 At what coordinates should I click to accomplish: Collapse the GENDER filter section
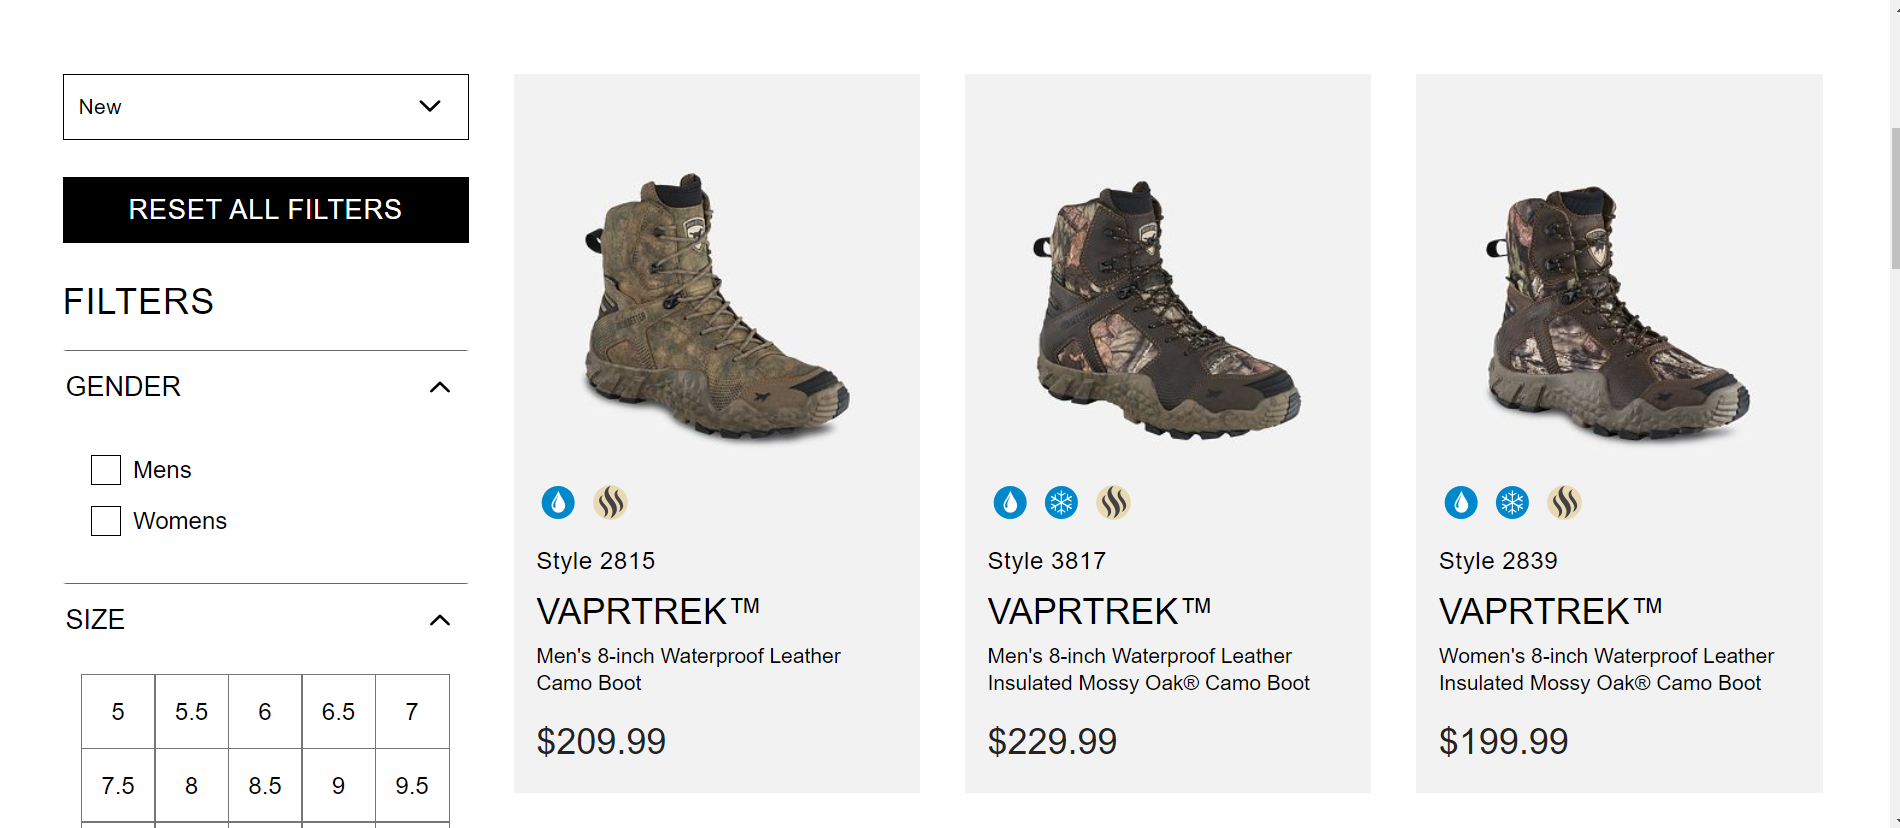coord(440,387)
